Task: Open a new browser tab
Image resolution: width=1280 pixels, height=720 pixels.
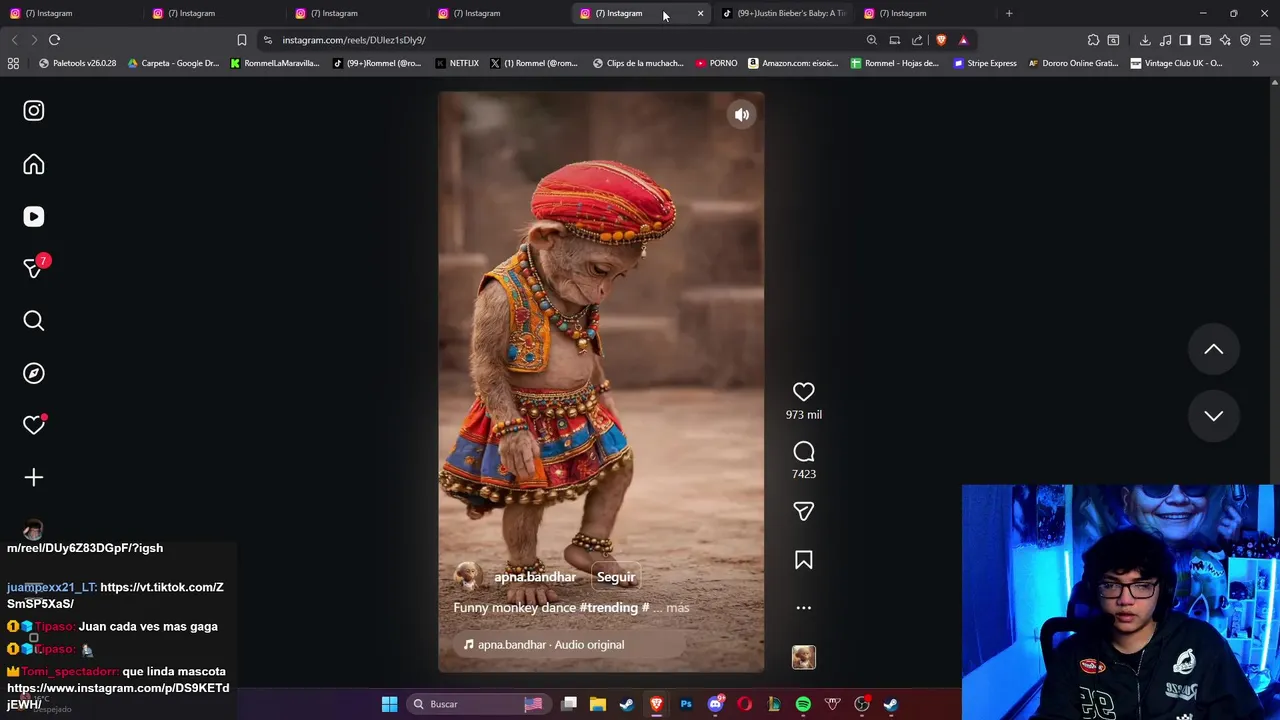Action: [1009, 13]
